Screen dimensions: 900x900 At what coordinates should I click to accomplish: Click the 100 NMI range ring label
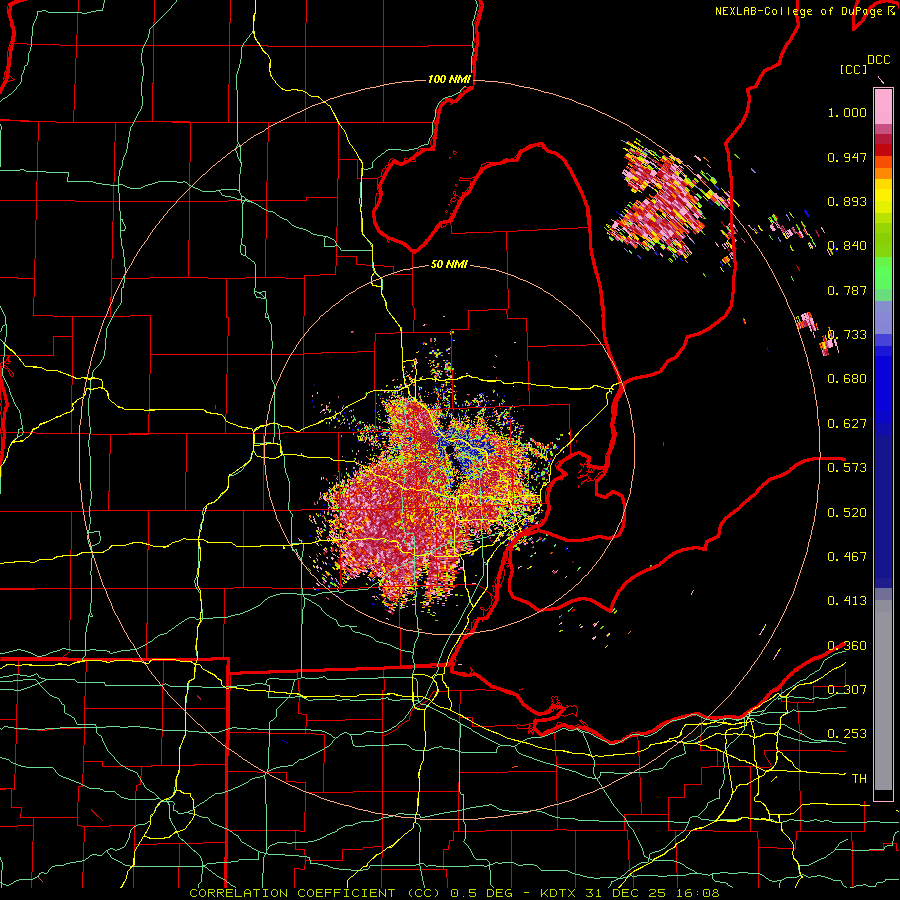(x=449, y=79)
